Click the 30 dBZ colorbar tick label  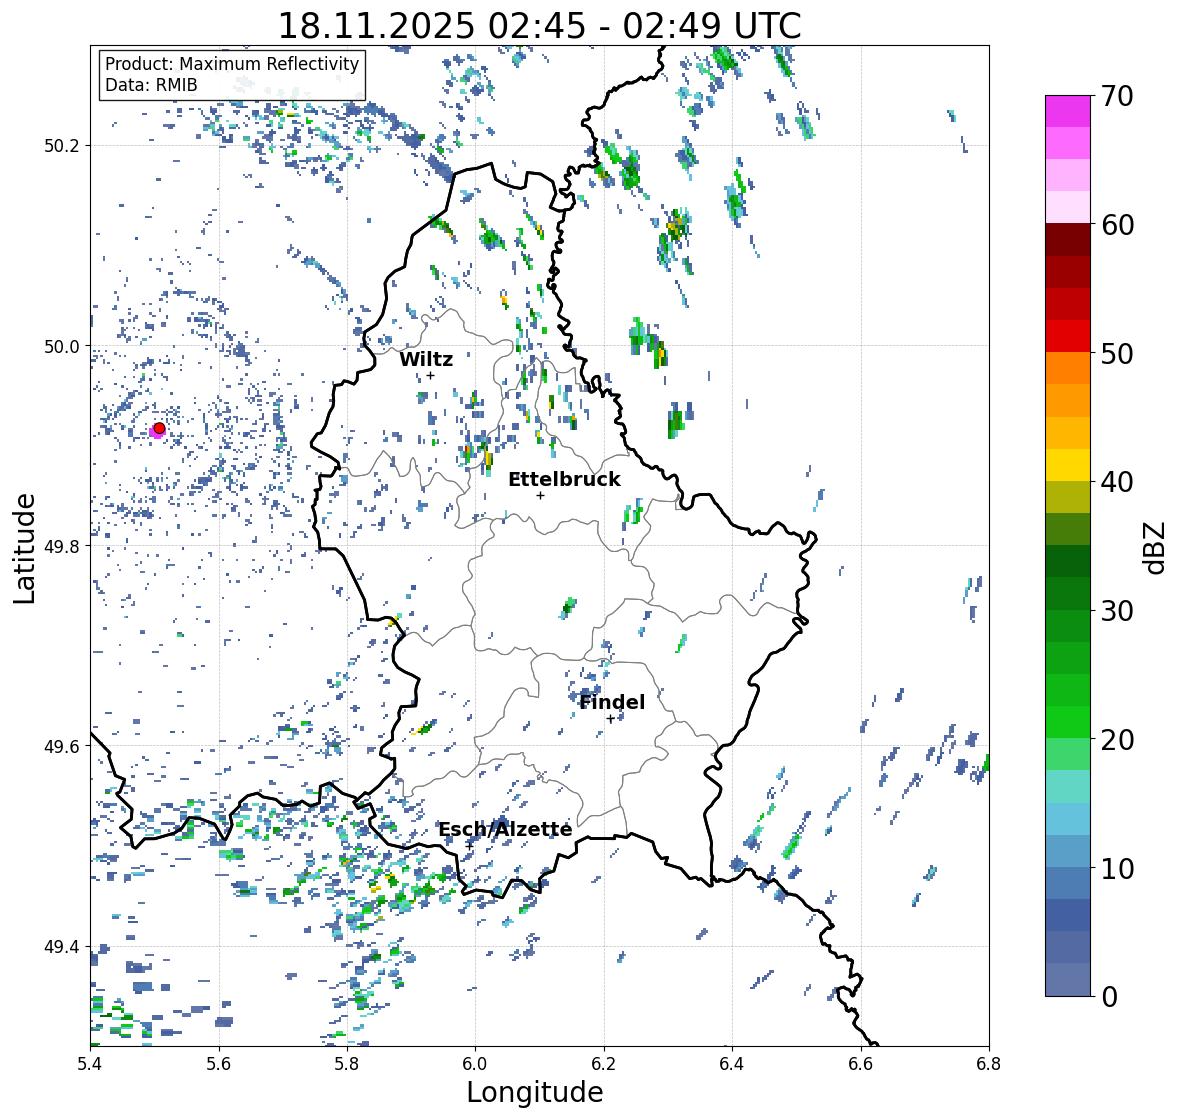[x=1117, y=610]
